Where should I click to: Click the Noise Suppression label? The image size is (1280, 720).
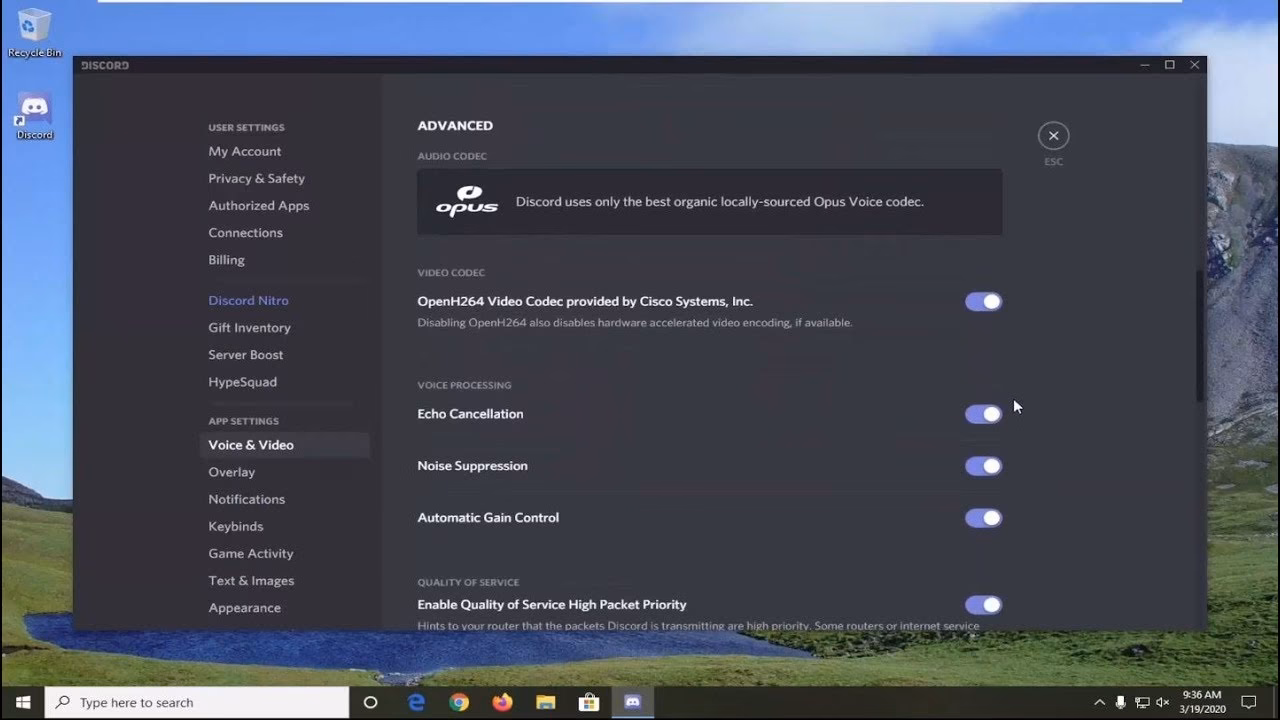(x=472, y=466)
